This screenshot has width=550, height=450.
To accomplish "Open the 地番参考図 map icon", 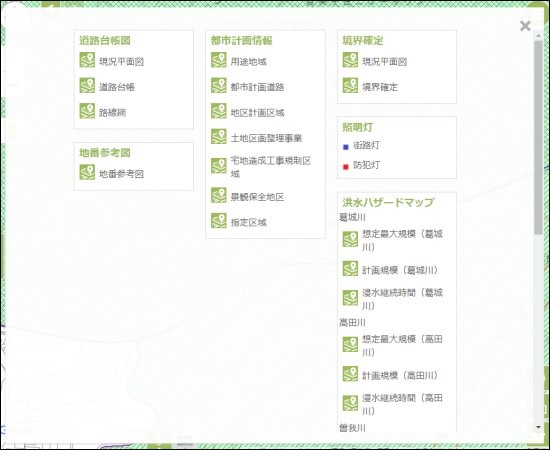I will 87,172.
